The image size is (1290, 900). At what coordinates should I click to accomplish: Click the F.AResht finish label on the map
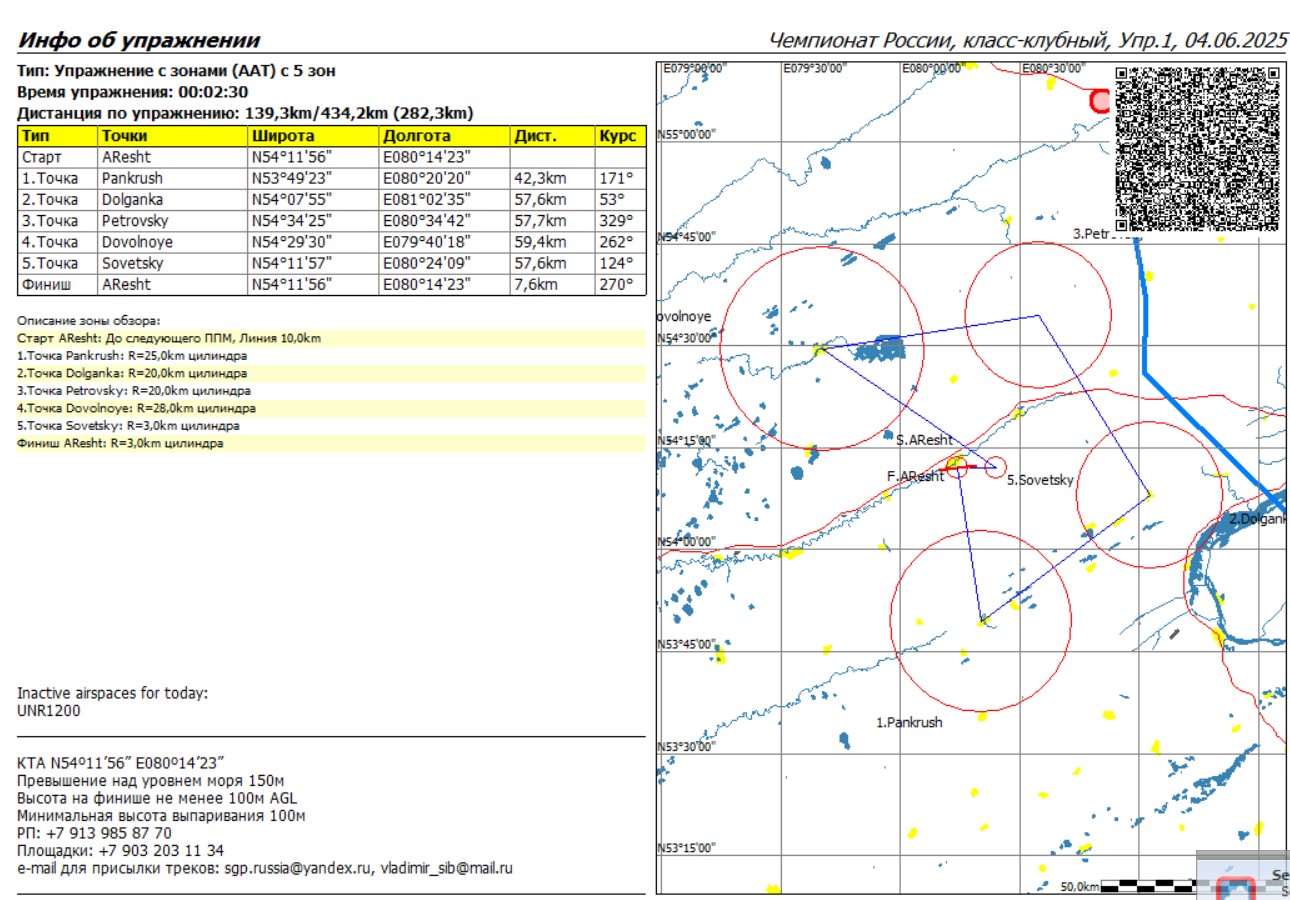(x=914, y=477)
